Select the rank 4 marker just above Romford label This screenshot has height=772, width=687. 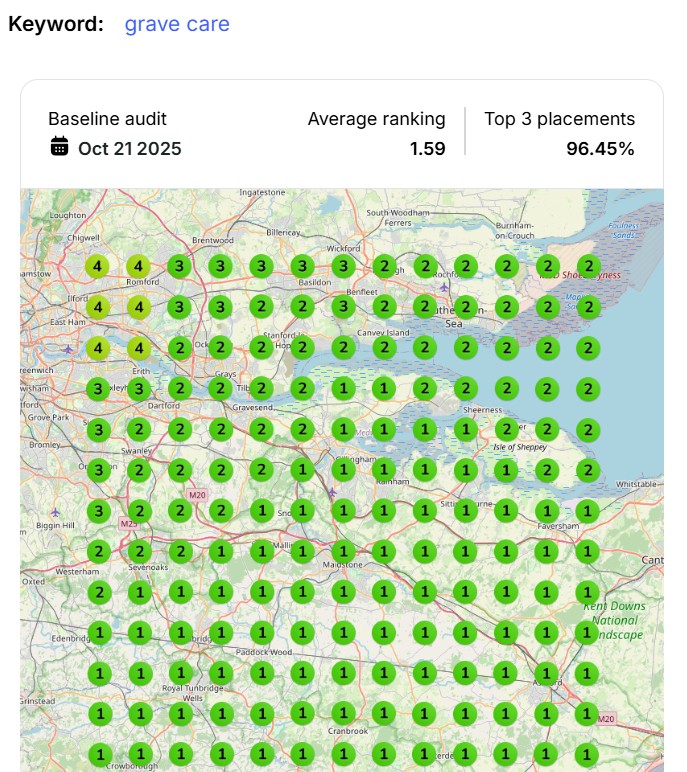coord(138,266)
